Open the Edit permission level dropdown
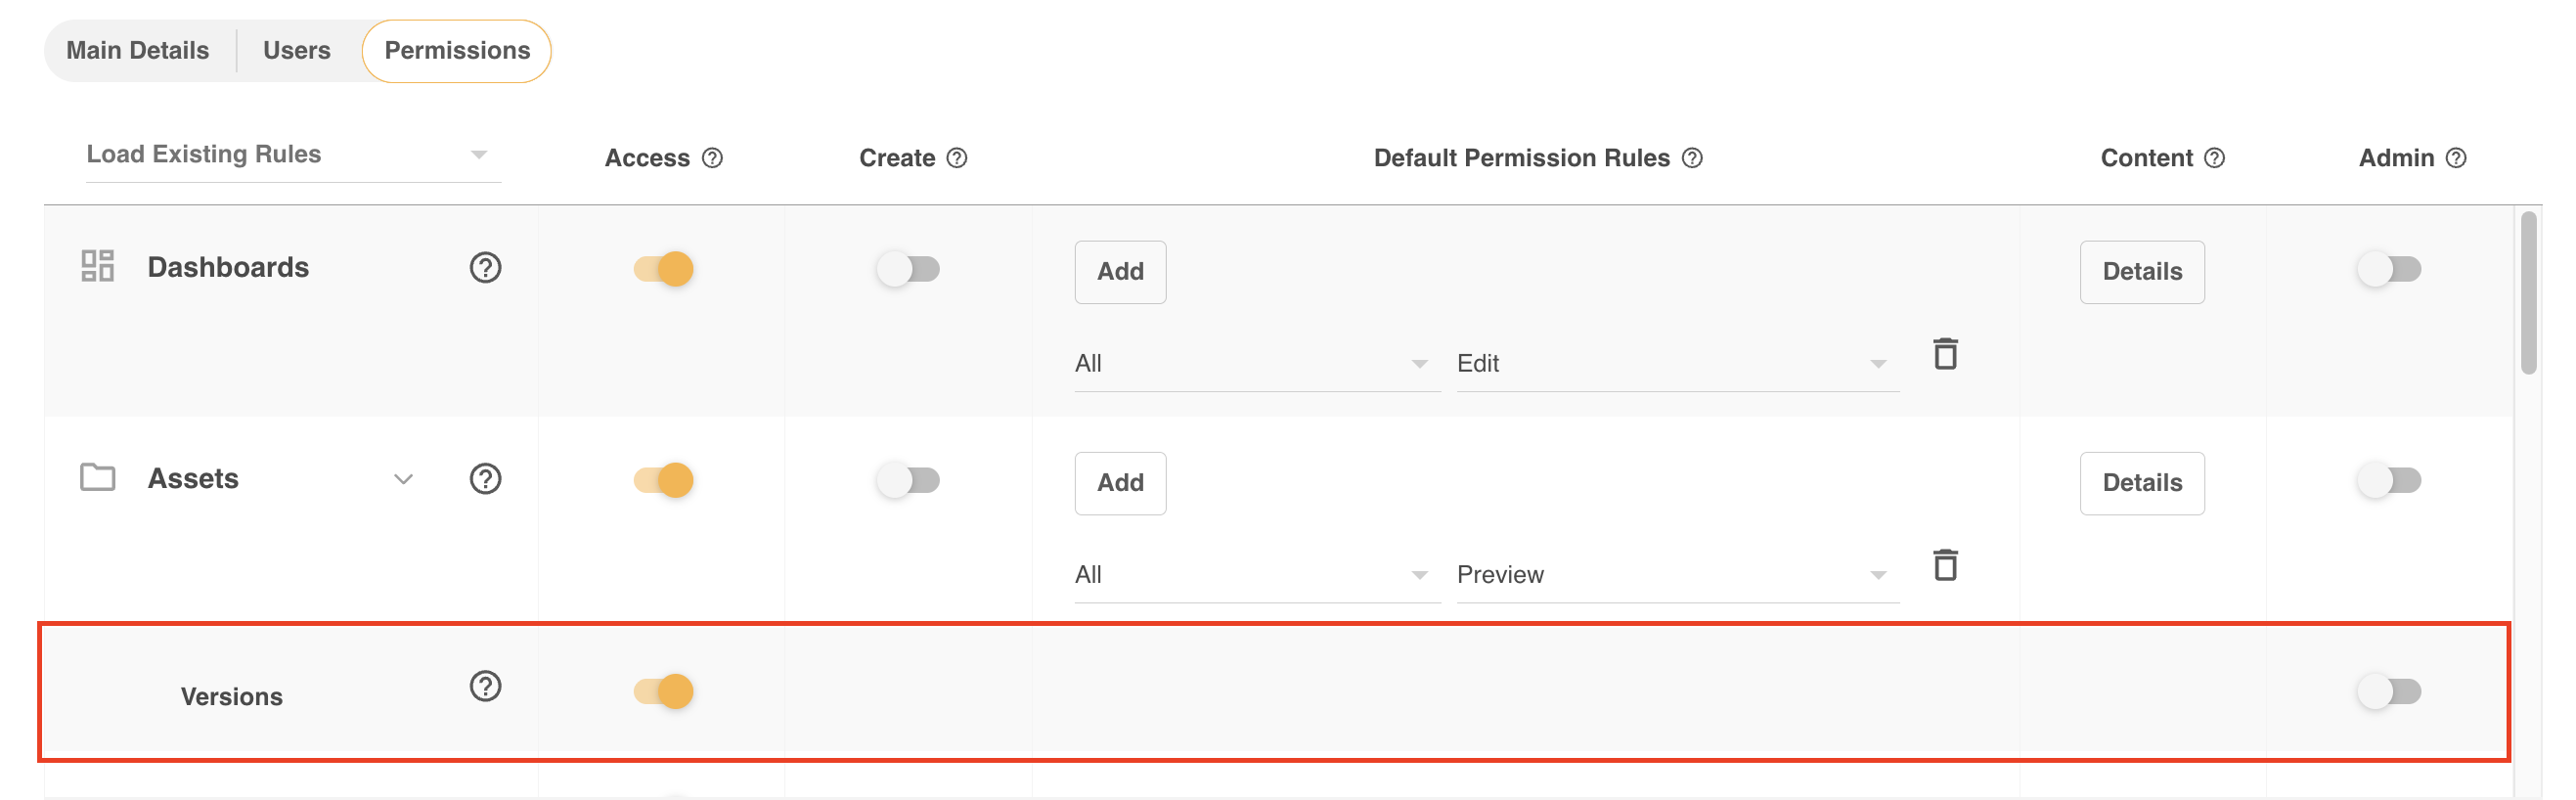This screenshot has height=800, width=2576. coord(1677,363)
